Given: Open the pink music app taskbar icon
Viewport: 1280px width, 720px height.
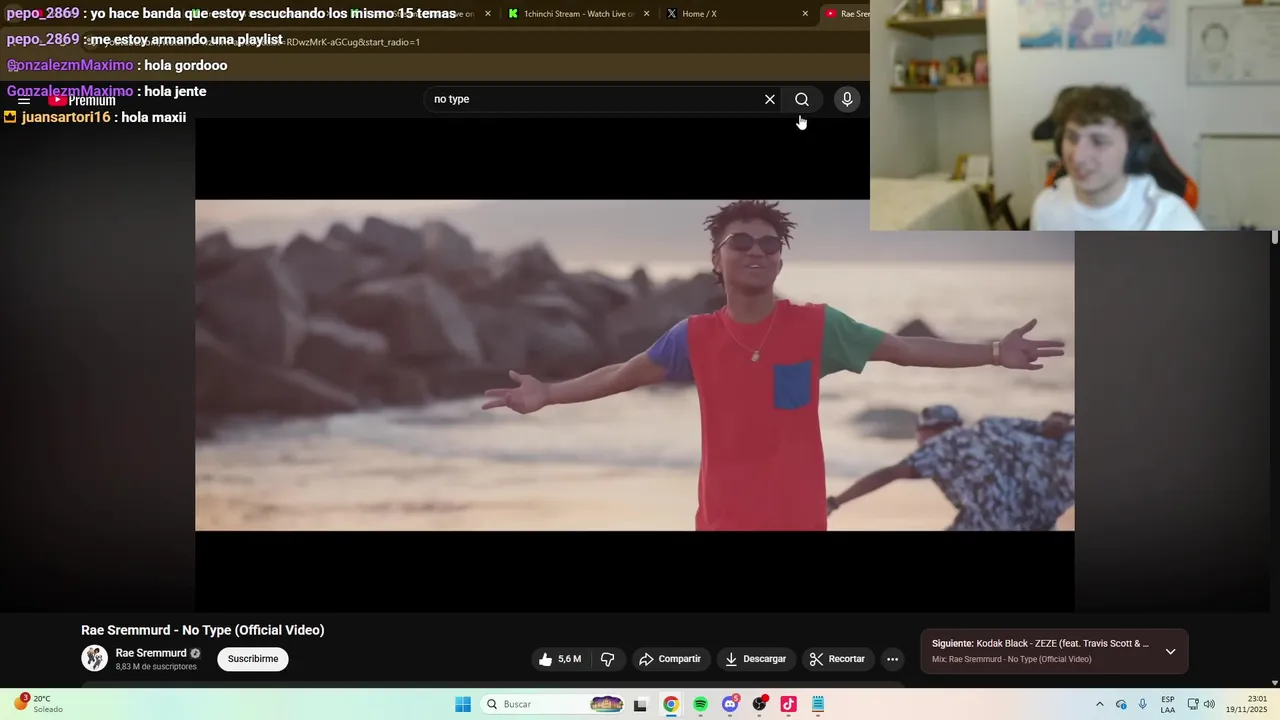Looking at the screenshot, I should pyautogui.click(x=789, y=704).
